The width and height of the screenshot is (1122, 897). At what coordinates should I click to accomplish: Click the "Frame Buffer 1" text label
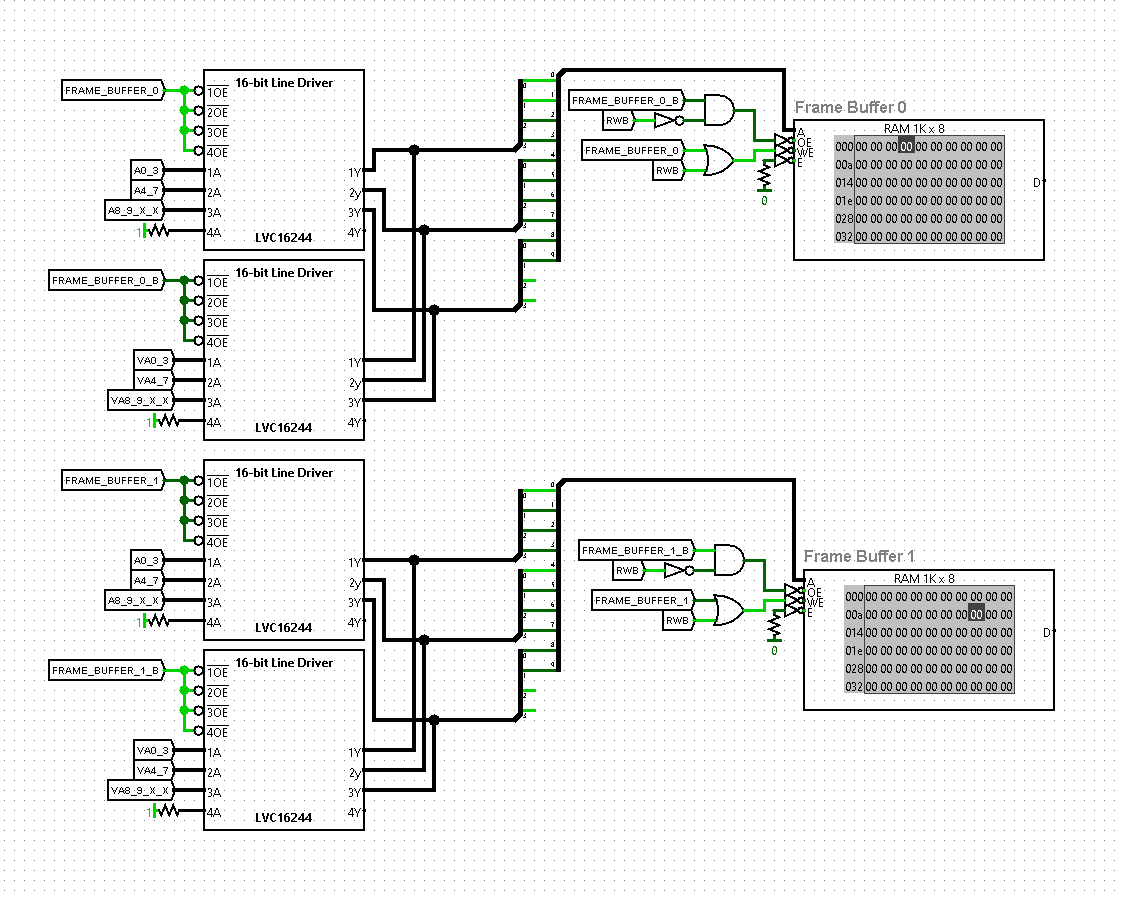point(859,557)
